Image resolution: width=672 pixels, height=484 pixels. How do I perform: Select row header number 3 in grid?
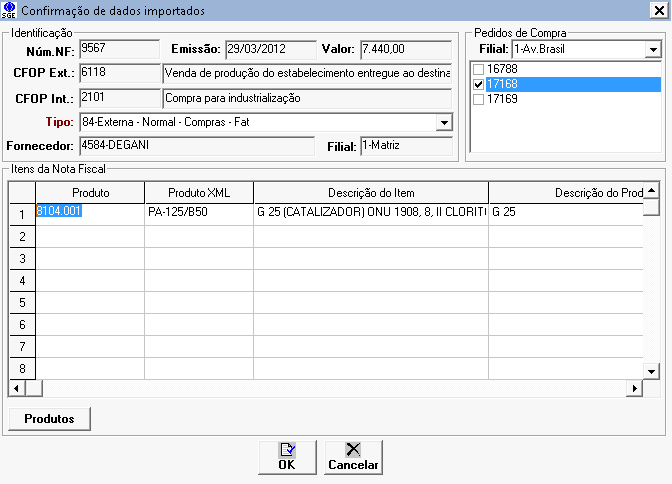pyautogui.click(x=21, y=259)
